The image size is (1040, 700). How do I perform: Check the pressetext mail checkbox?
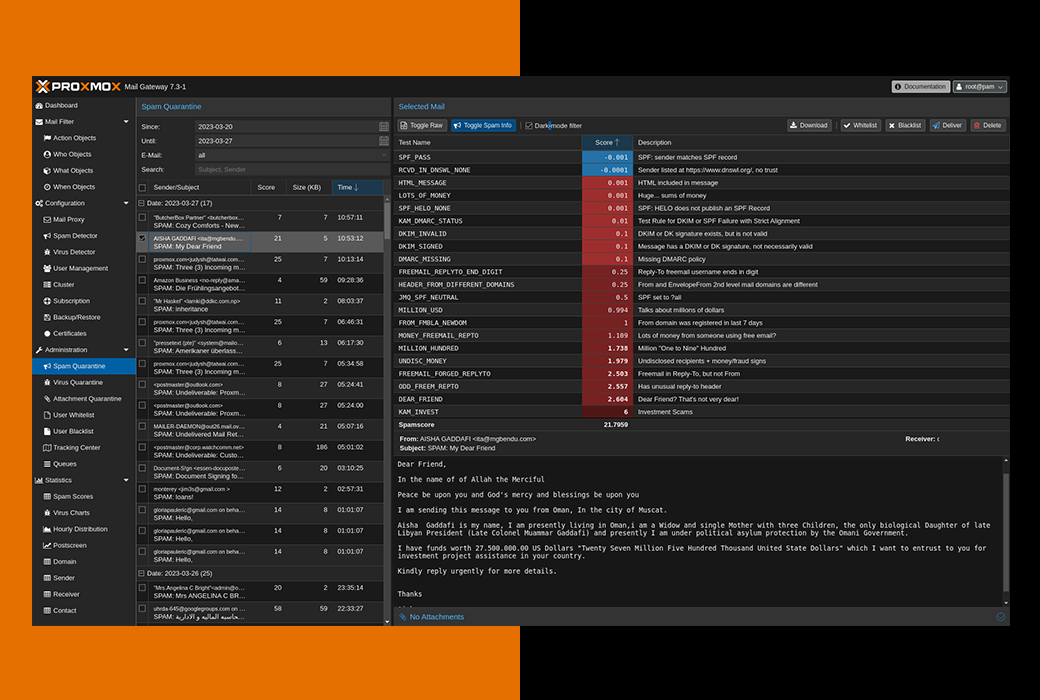(x=142, y=343)
